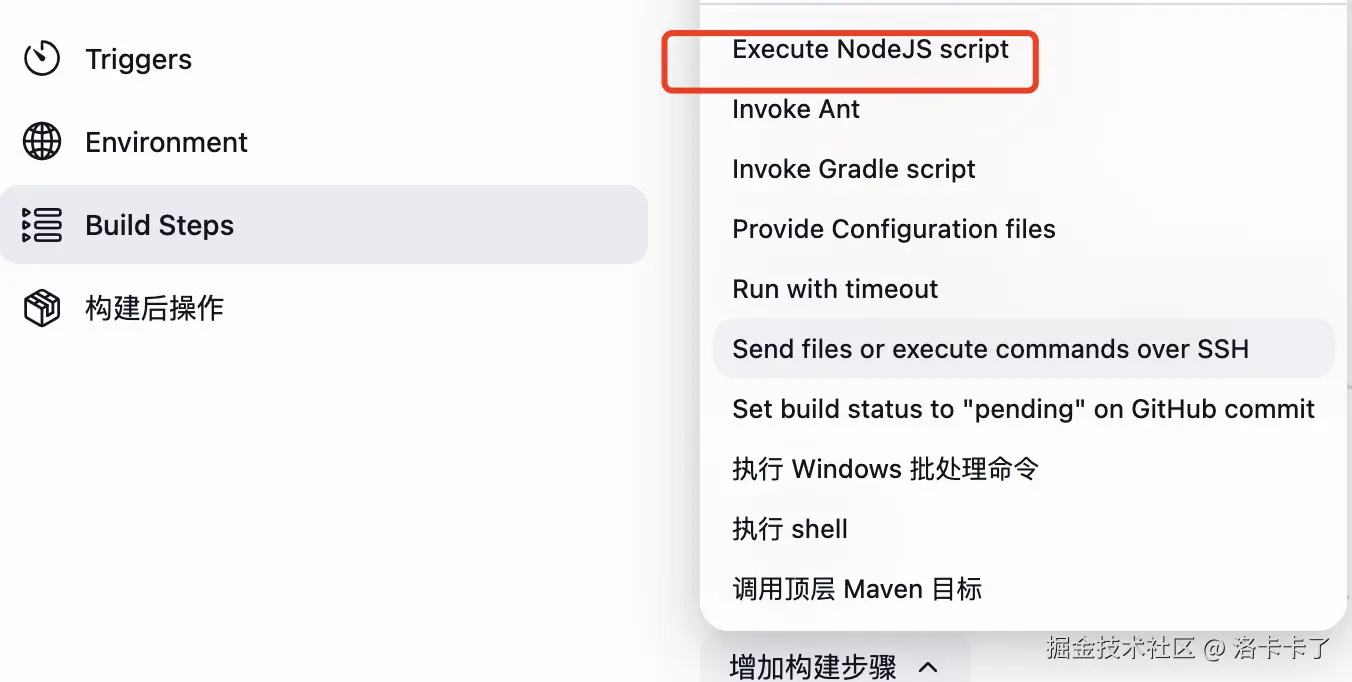Collapse the menu using the 增加构建步骤 chevron
Image resolution: width=1352 pixels, height=682 pixels.
(x=927, y=666)
